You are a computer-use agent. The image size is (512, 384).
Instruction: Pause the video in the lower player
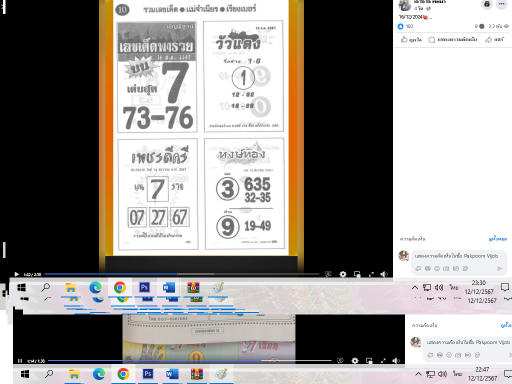click(20, 361)
